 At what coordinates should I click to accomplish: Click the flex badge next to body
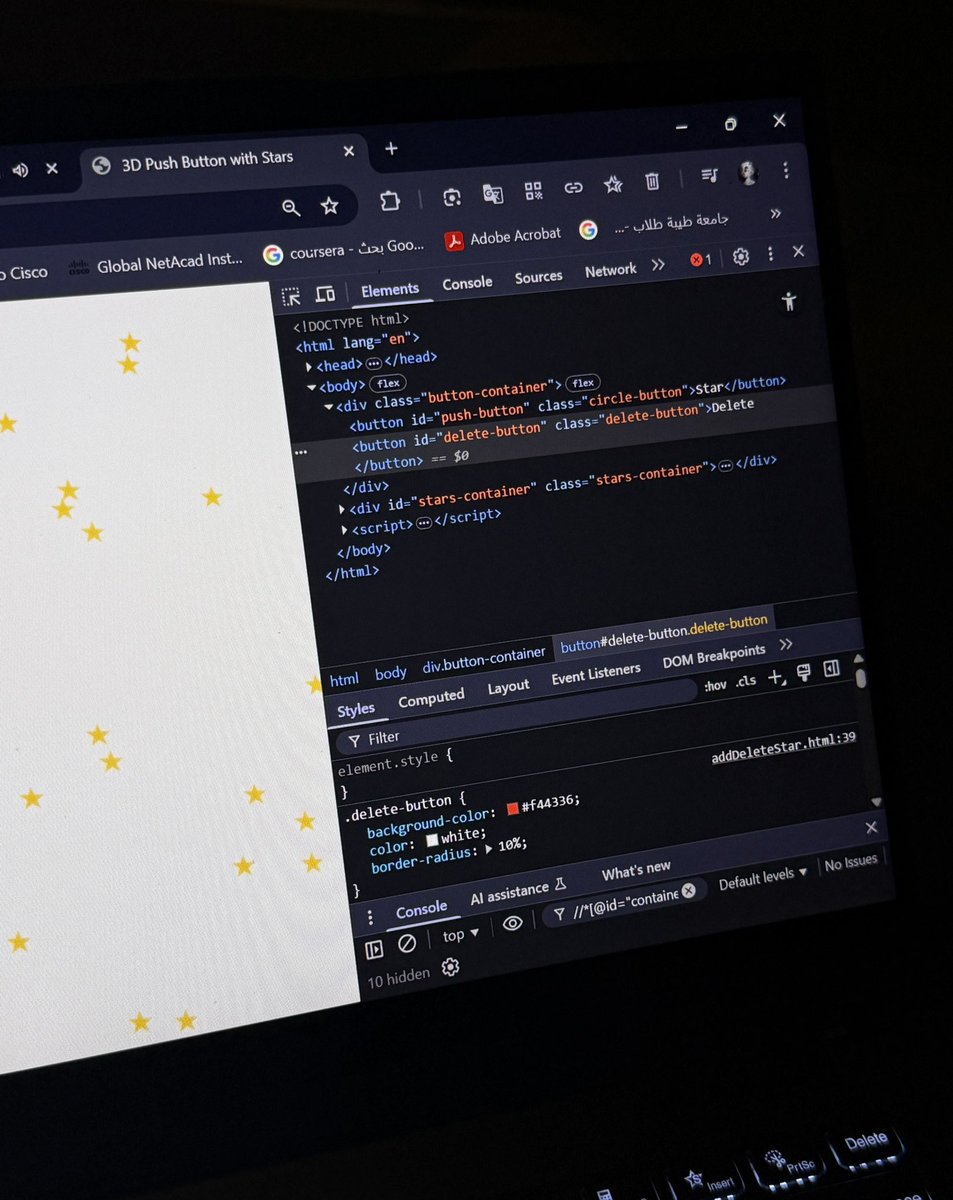(388, 383)
